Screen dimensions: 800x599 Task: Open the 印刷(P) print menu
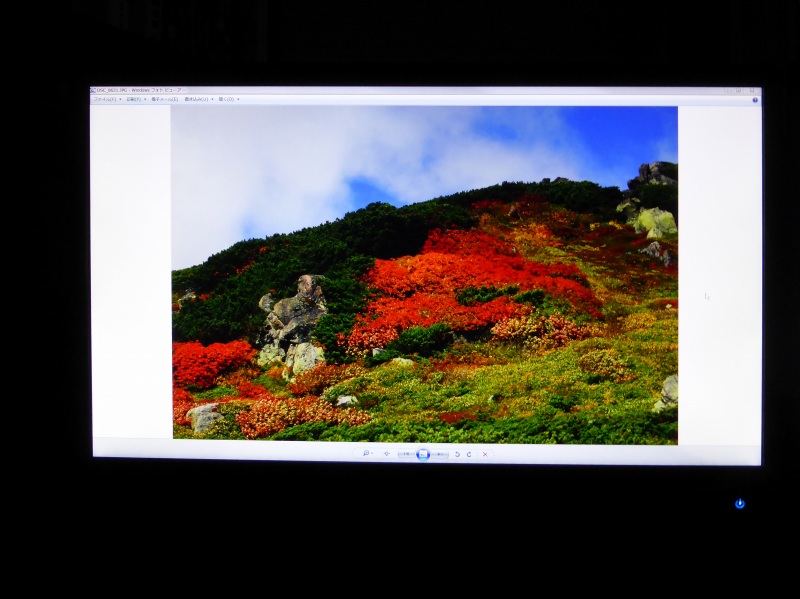pos(134,99)
